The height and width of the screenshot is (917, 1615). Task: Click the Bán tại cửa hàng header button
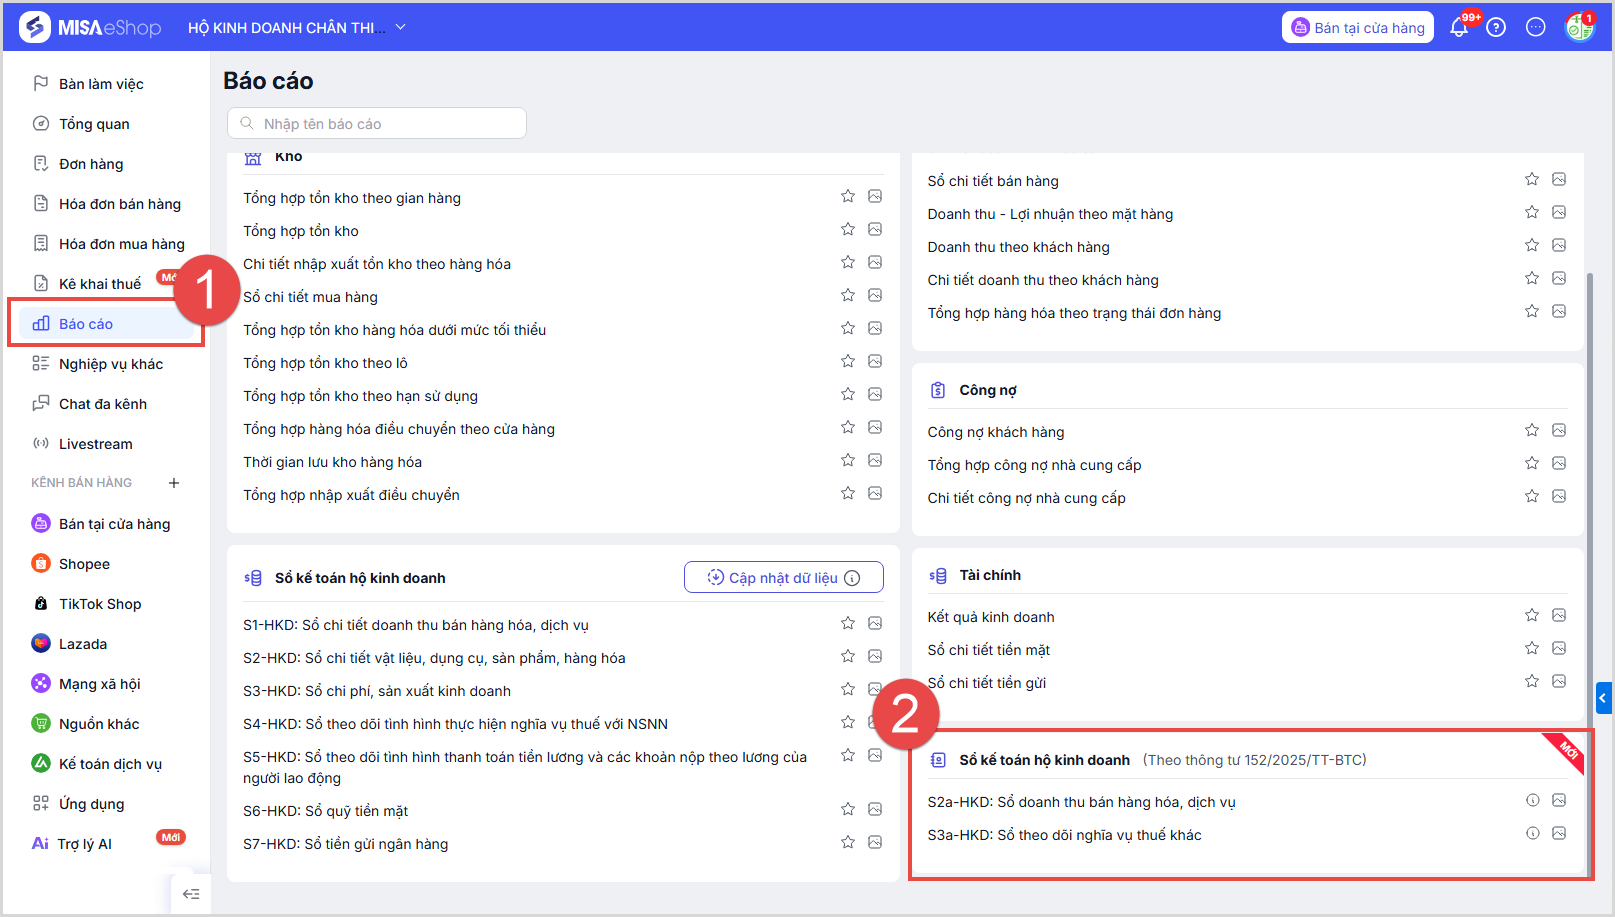coord(1357,28)
